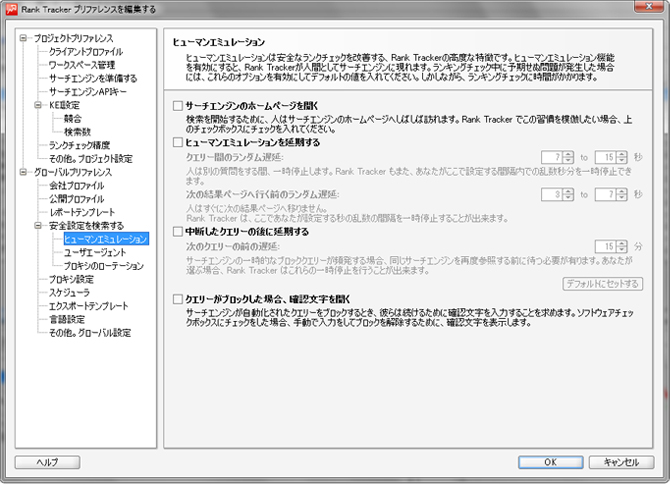
Task: Close the preferences dialog window
Action: coord(649,6)
